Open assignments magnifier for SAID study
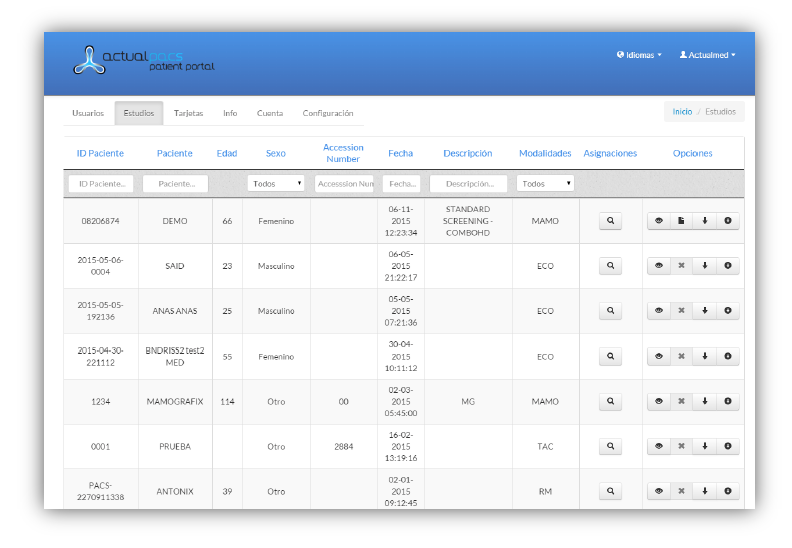792x548 pixels. tap(611, 266)
